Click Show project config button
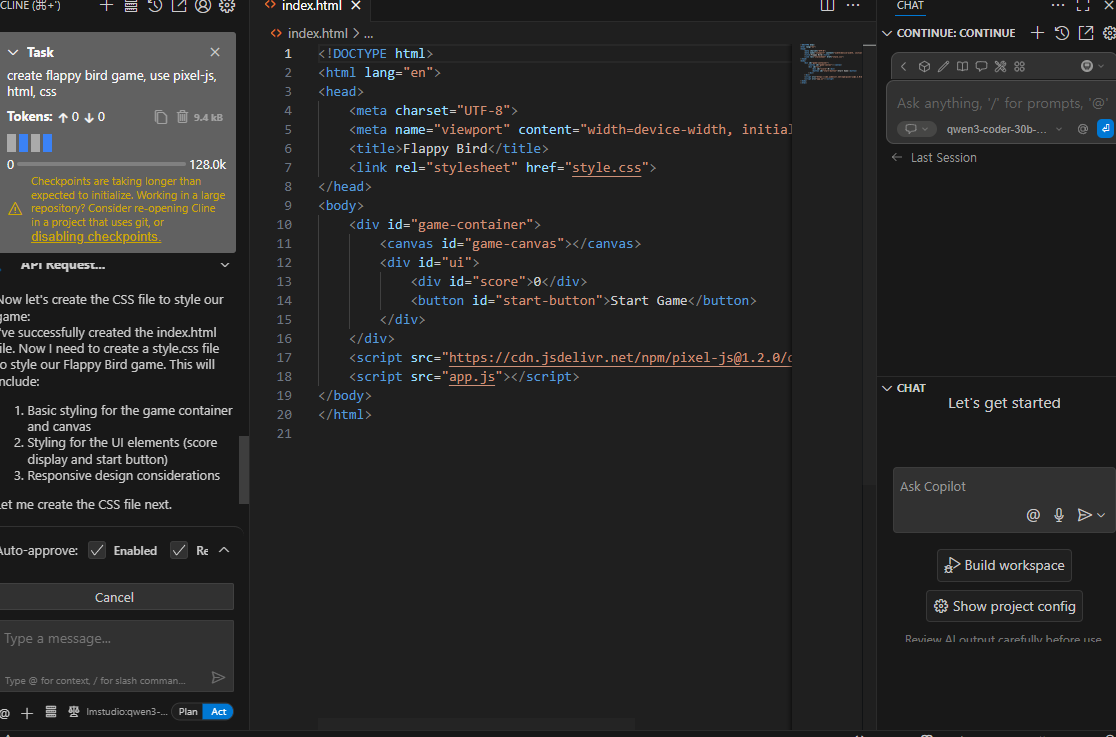This screenshot has height=737, width=1116. pyautogui.click(x=1004, y=606)
